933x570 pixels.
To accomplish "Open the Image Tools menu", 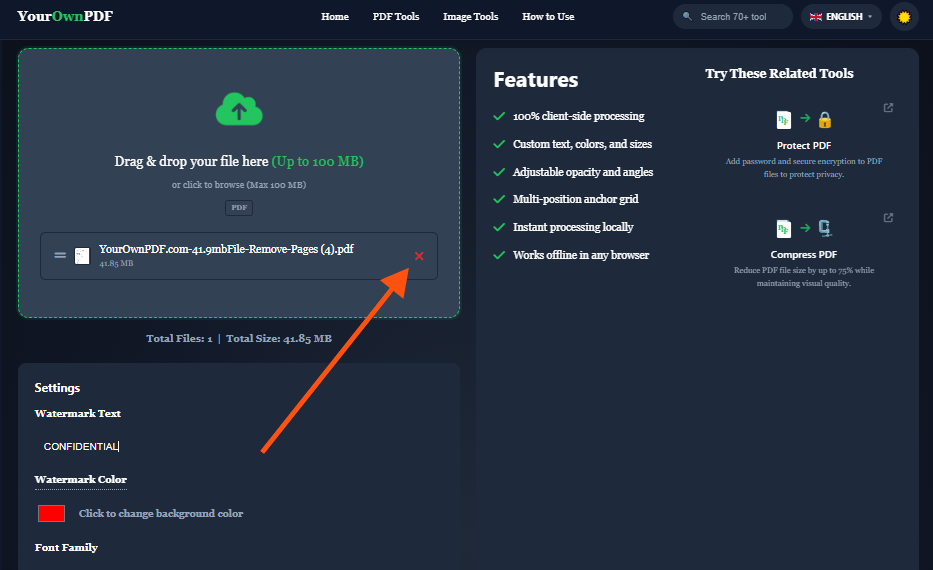I will pos(470,17).
